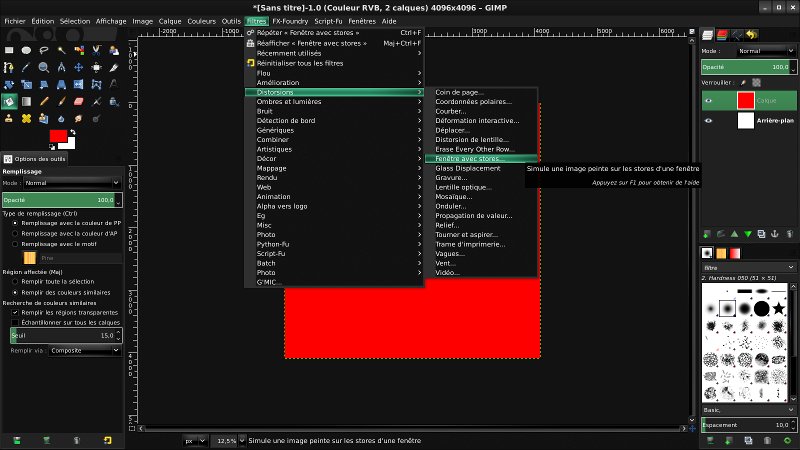Toggle lock alpha channel checker icon
Image resolution: width=800 pixels, height=450 pixels.
pyautogui.click(x=757, y=83)
